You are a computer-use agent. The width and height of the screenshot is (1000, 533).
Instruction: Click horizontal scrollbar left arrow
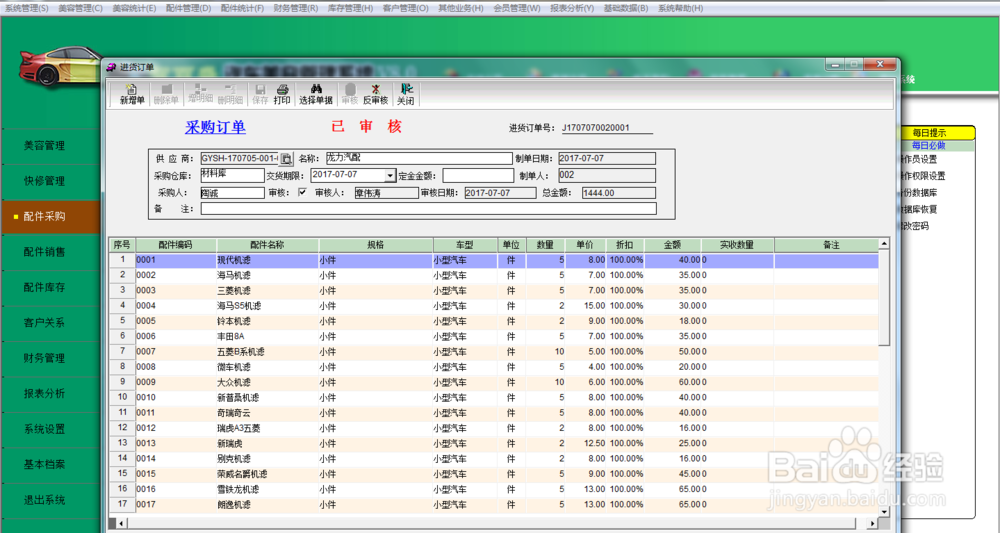pyautogui.click(x=121, y=523)
